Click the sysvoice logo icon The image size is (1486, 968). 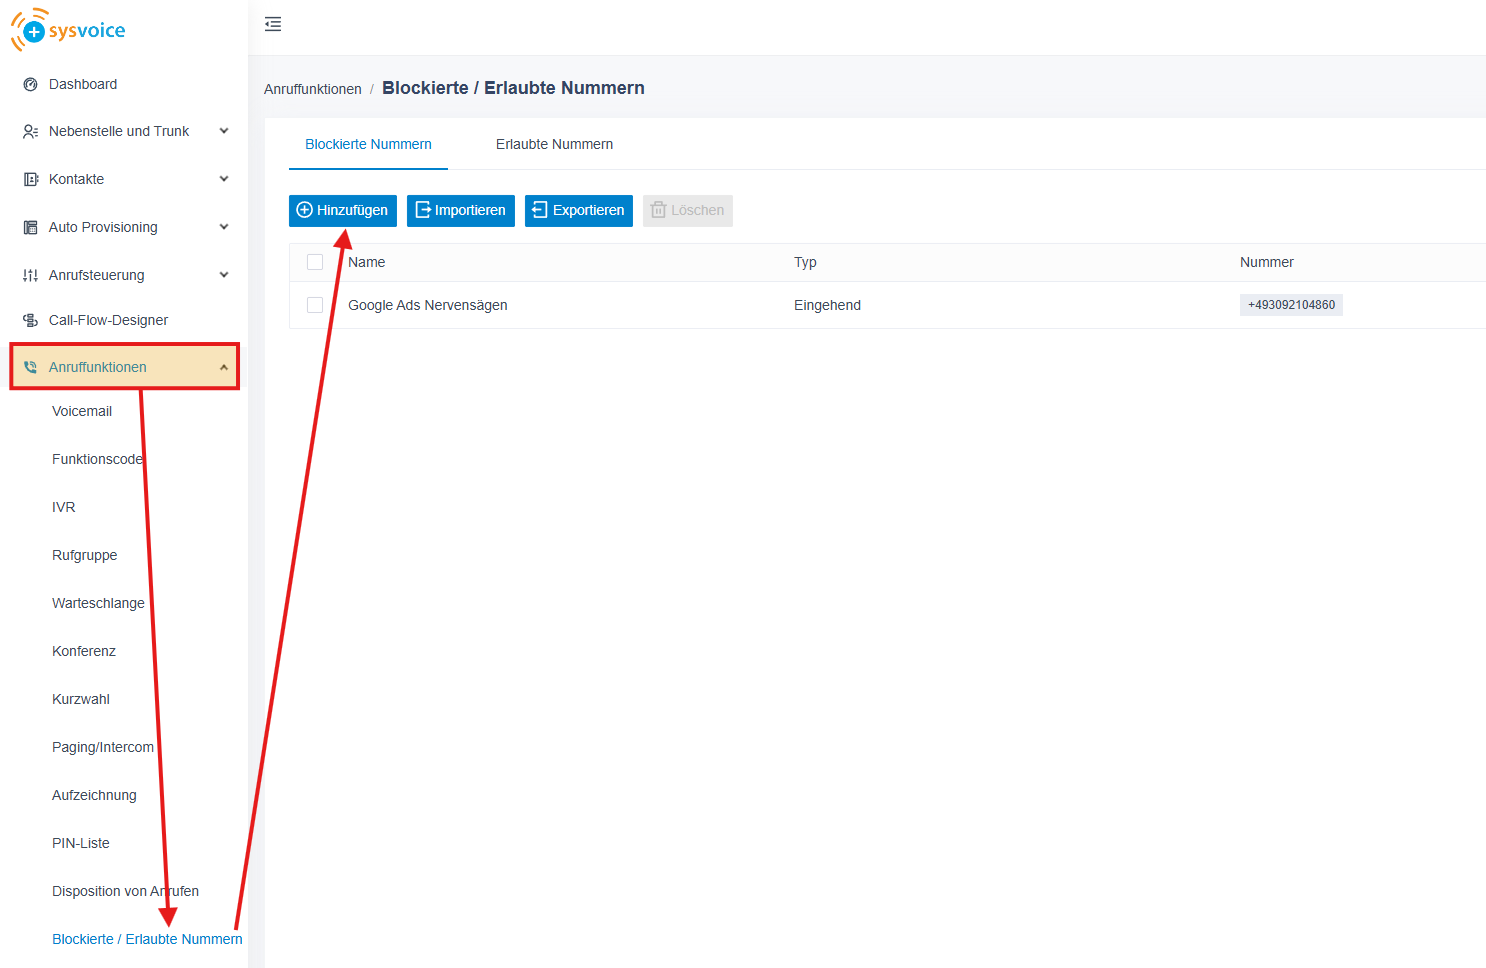(x=30, y=30)
